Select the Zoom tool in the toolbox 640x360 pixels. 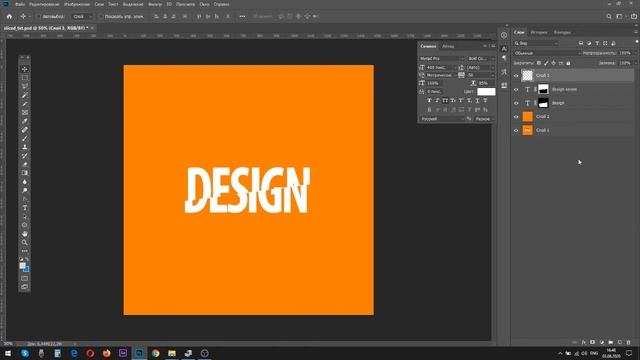(24, 242)
